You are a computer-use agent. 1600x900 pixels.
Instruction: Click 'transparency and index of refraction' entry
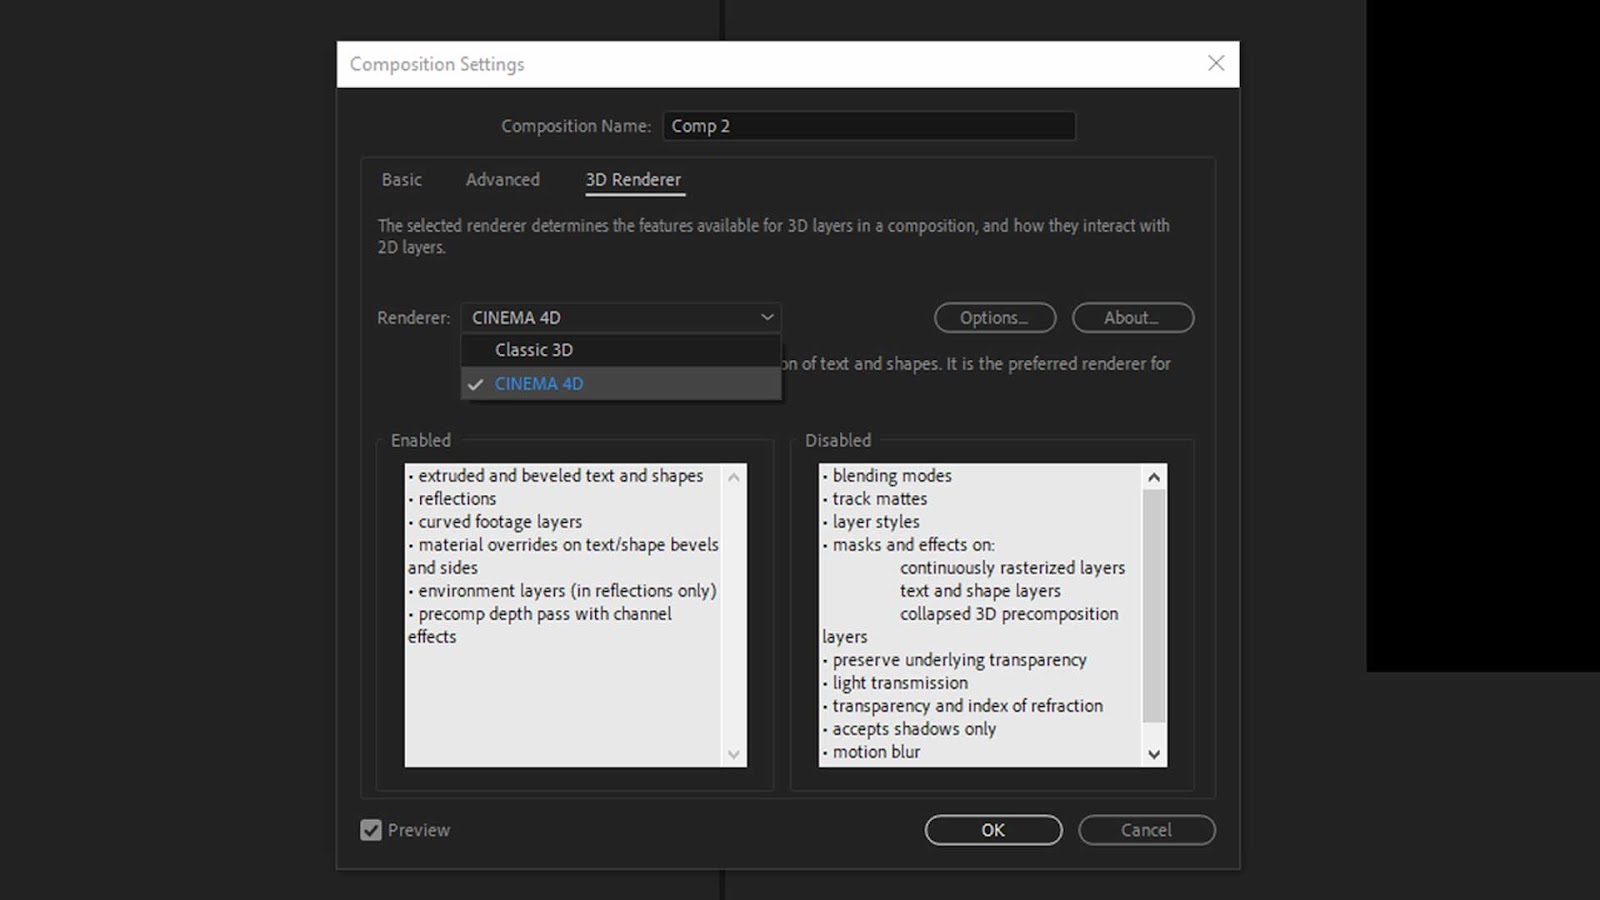click(x=968, y=706)
